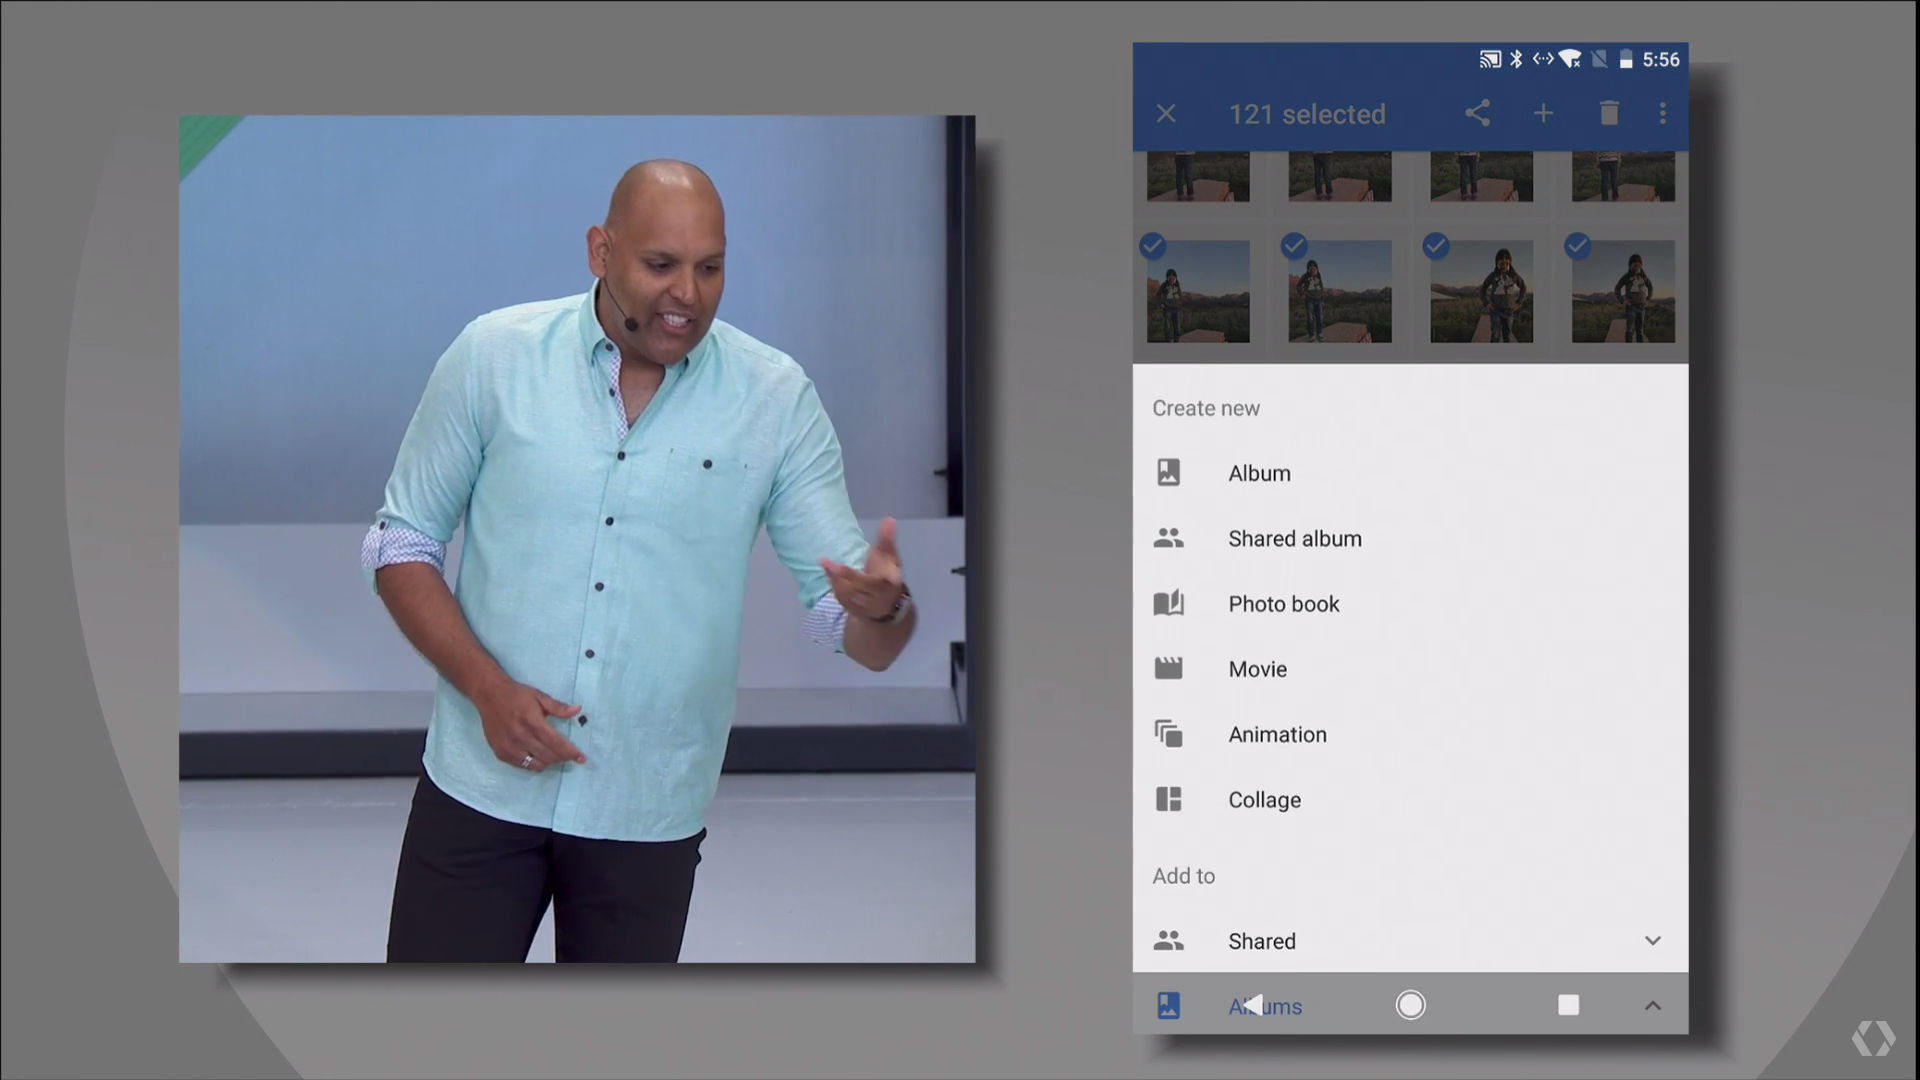Tap the 'Add to' section header

1184,876
